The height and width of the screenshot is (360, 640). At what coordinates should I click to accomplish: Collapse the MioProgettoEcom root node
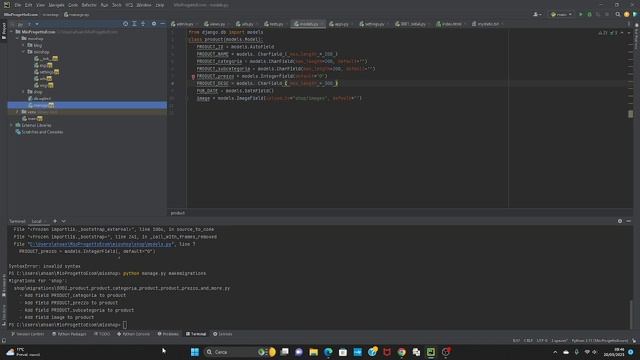click(x=12, y=32)
